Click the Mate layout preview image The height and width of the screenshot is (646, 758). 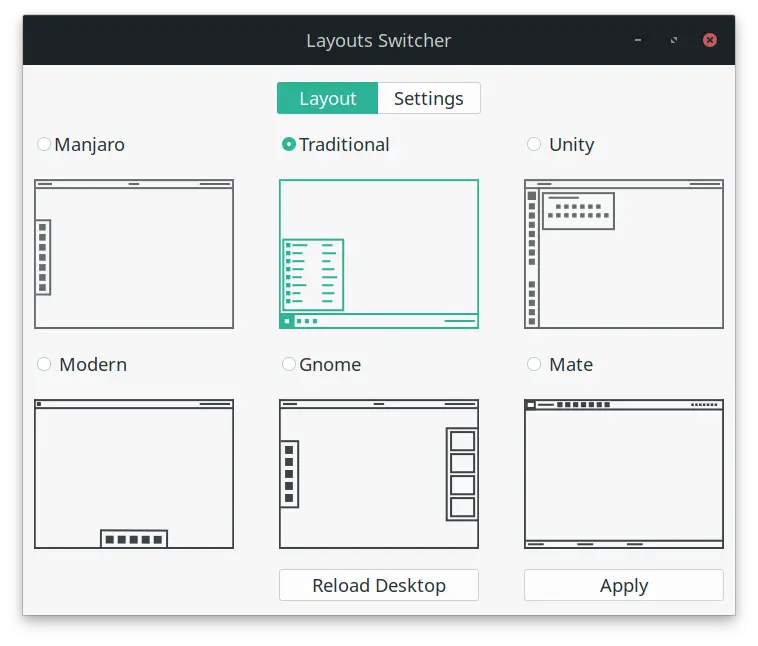[624, 474]
